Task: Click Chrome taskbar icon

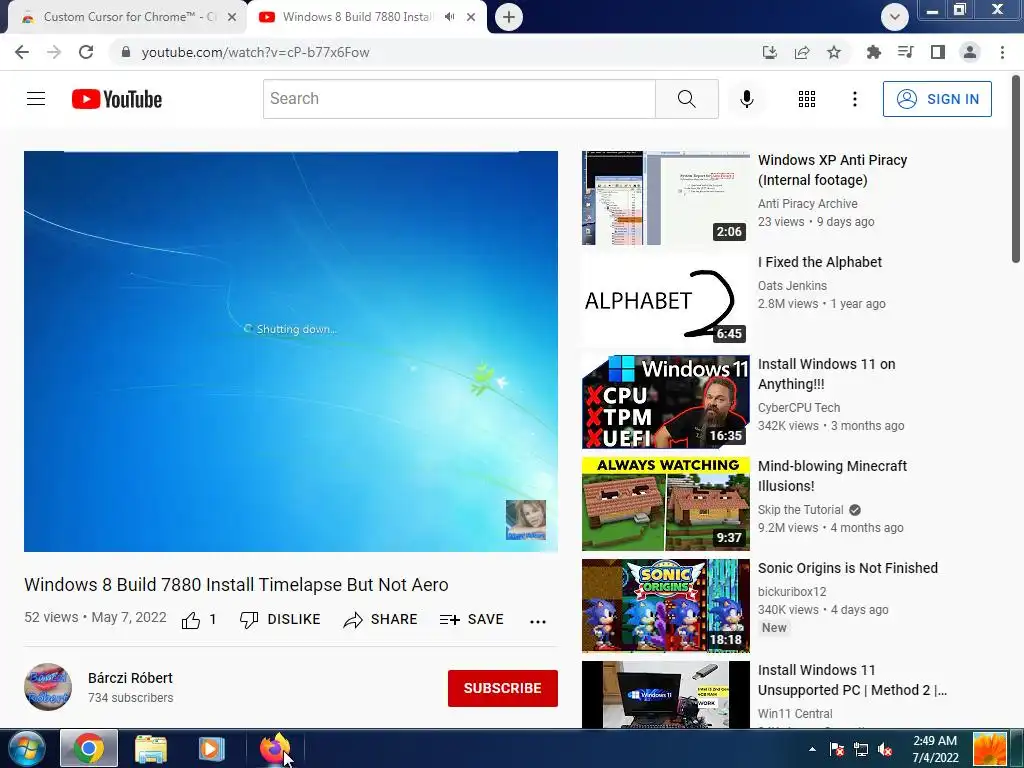Action: (x=89, y=749)
